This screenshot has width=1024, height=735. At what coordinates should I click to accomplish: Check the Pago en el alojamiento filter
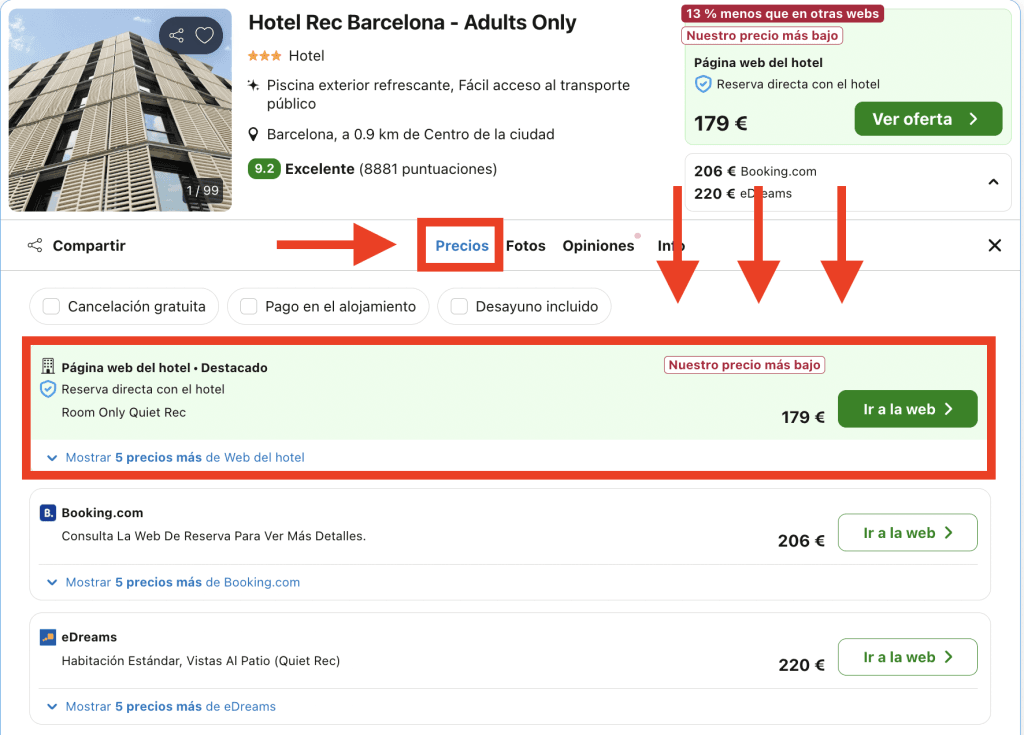point(249,307)
